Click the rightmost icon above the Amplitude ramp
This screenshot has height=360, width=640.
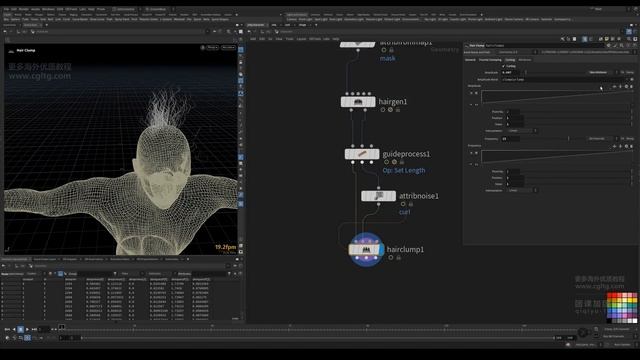[631, 87]
